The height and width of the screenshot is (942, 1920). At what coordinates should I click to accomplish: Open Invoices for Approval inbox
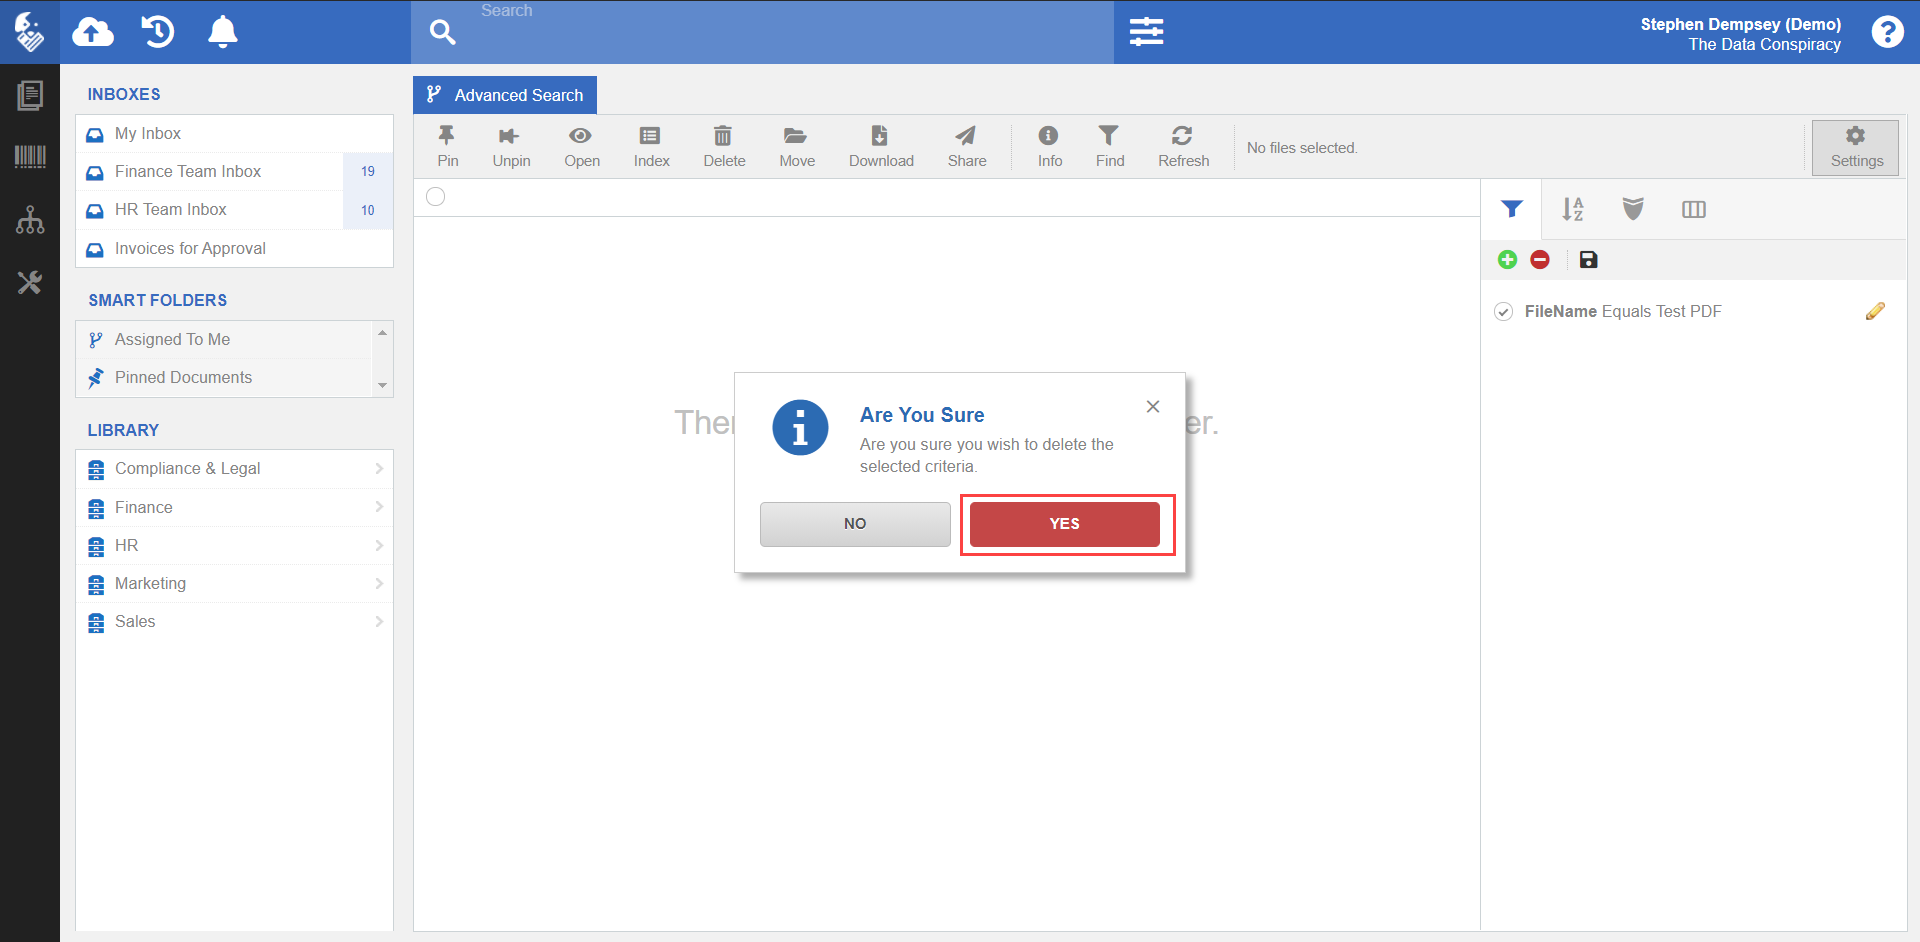(234, 249)
